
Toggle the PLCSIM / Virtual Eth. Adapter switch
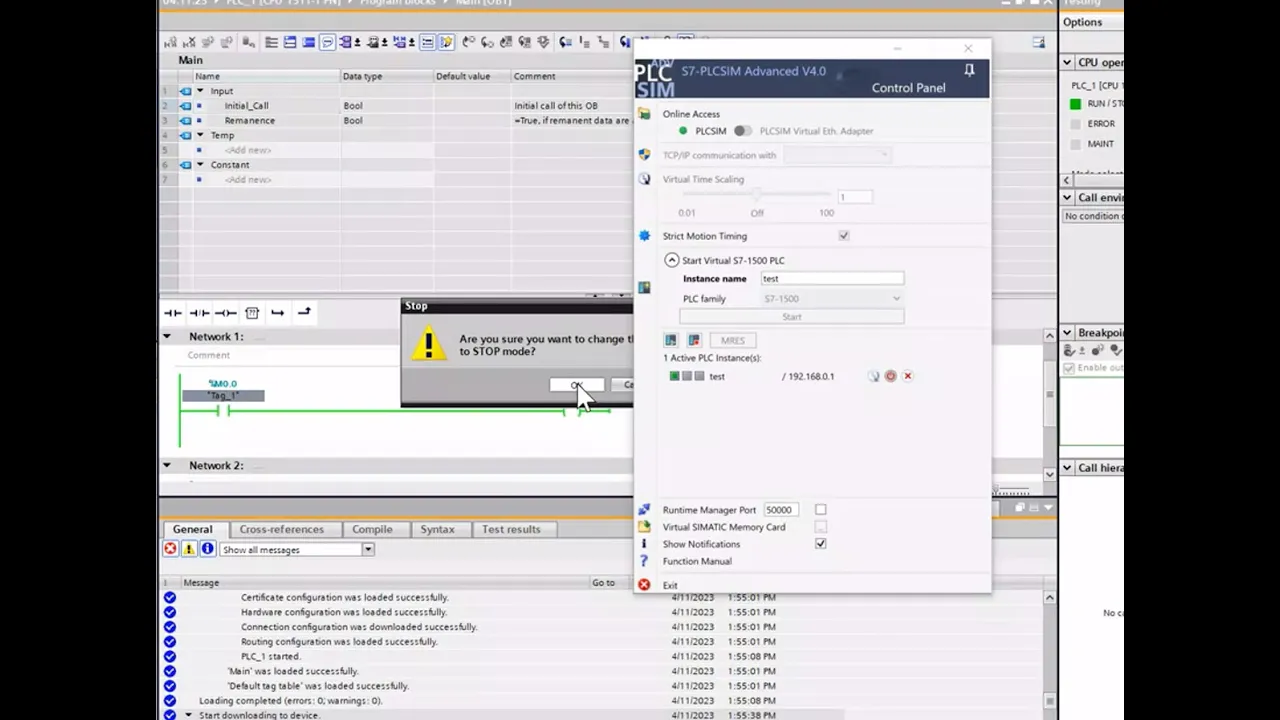[742, 131]
